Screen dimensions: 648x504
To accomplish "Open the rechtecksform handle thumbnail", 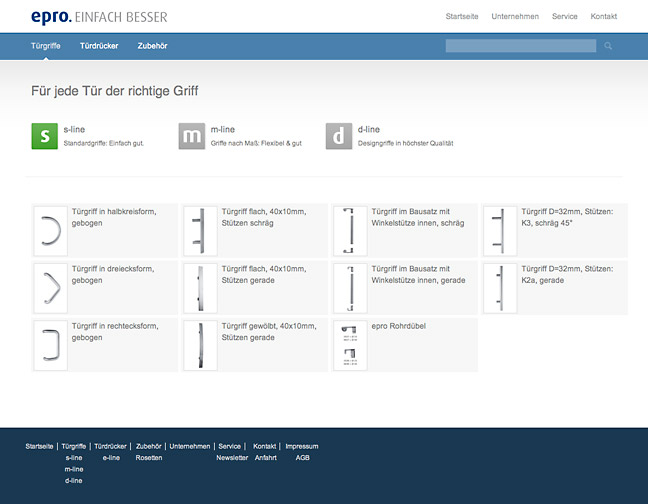I will (50, 345).
